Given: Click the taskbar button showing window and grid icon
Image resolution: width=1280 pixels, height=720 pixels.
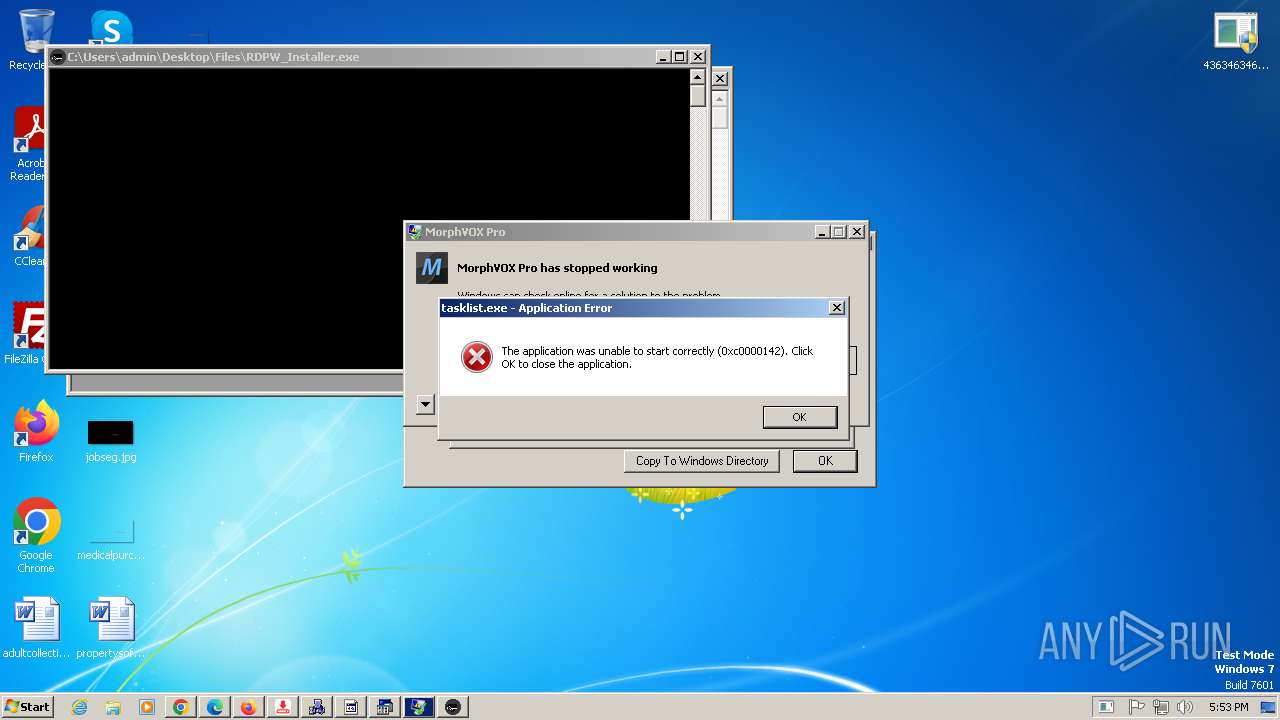Looking at the screenshot, I should (385, 707).
